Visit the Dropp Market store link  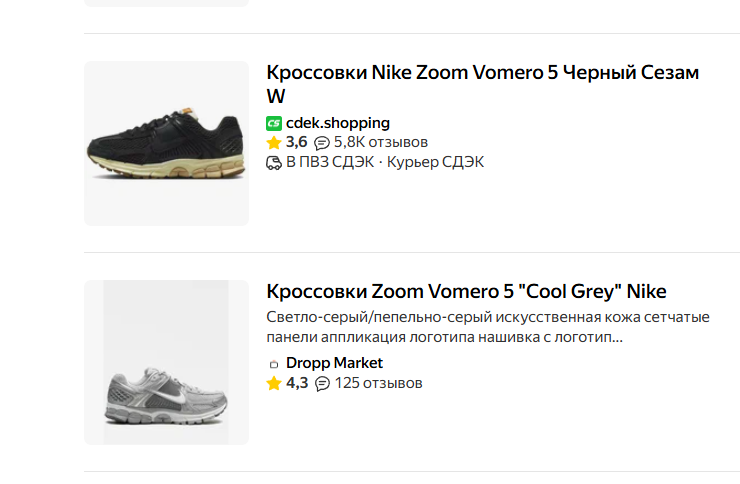[334, 363]
